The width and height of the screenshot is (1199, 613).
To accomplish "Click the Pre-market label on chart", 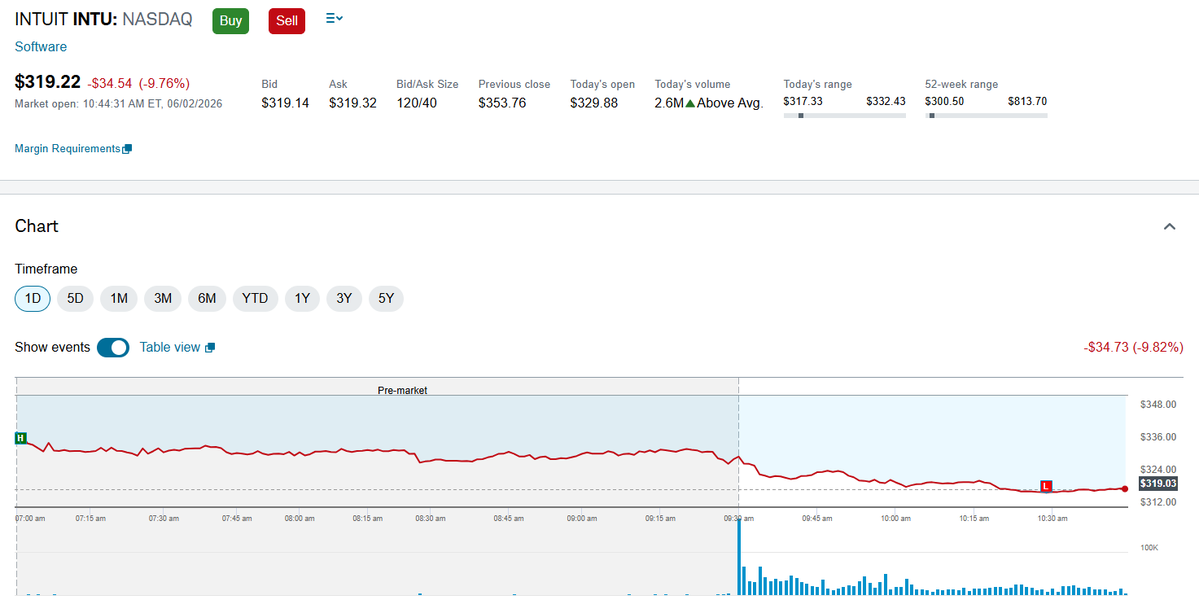I will [x=402, y=390].
